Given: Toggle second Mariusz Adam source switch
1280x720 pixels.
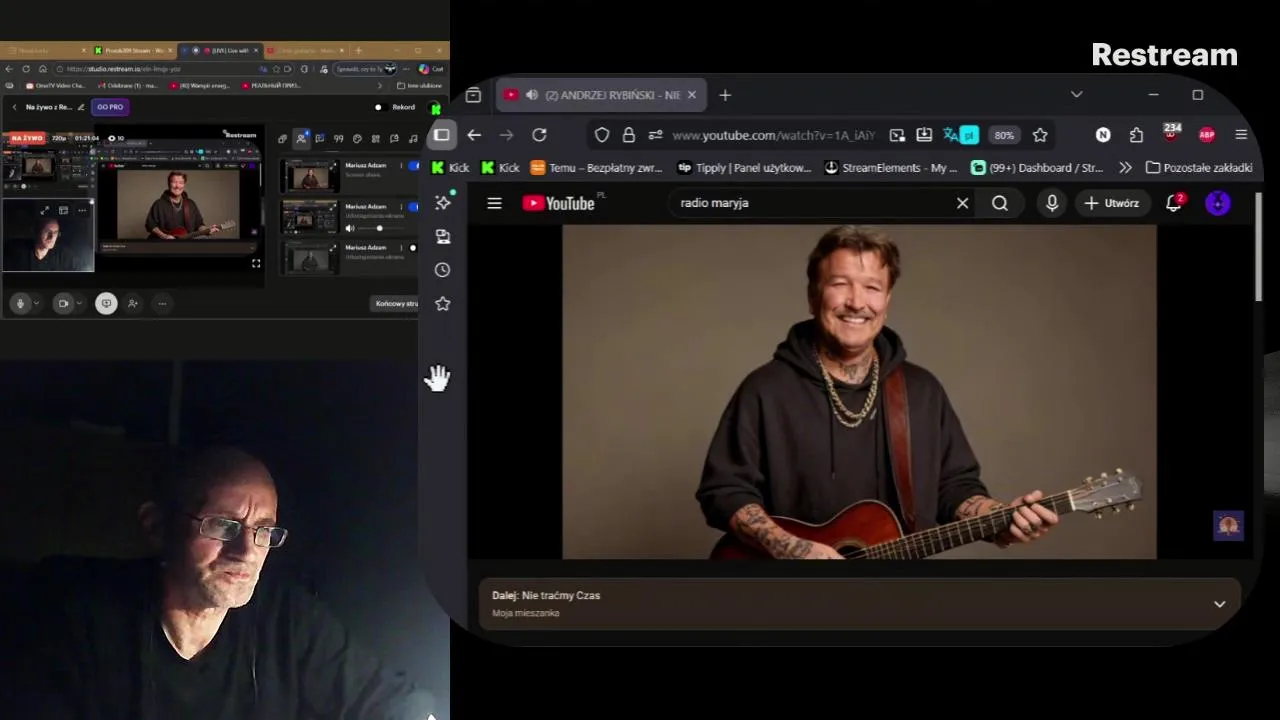Looking at the screenshot, I should click(414, 207).
